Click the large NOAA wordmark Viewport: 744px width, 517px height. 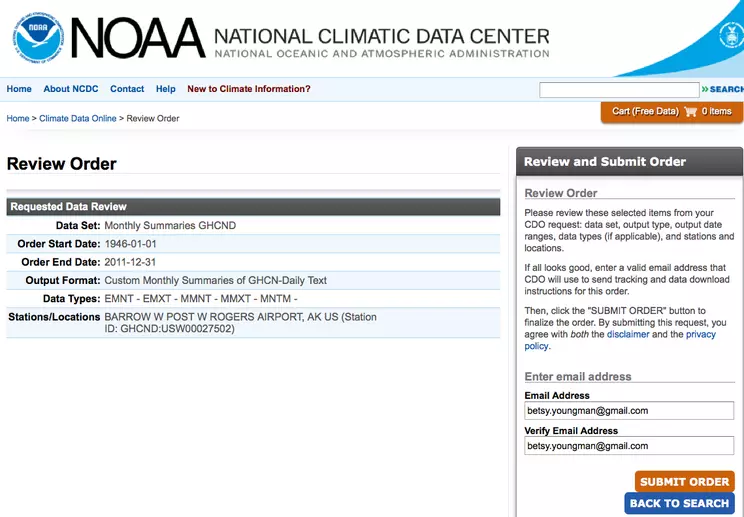click(138, 38)
